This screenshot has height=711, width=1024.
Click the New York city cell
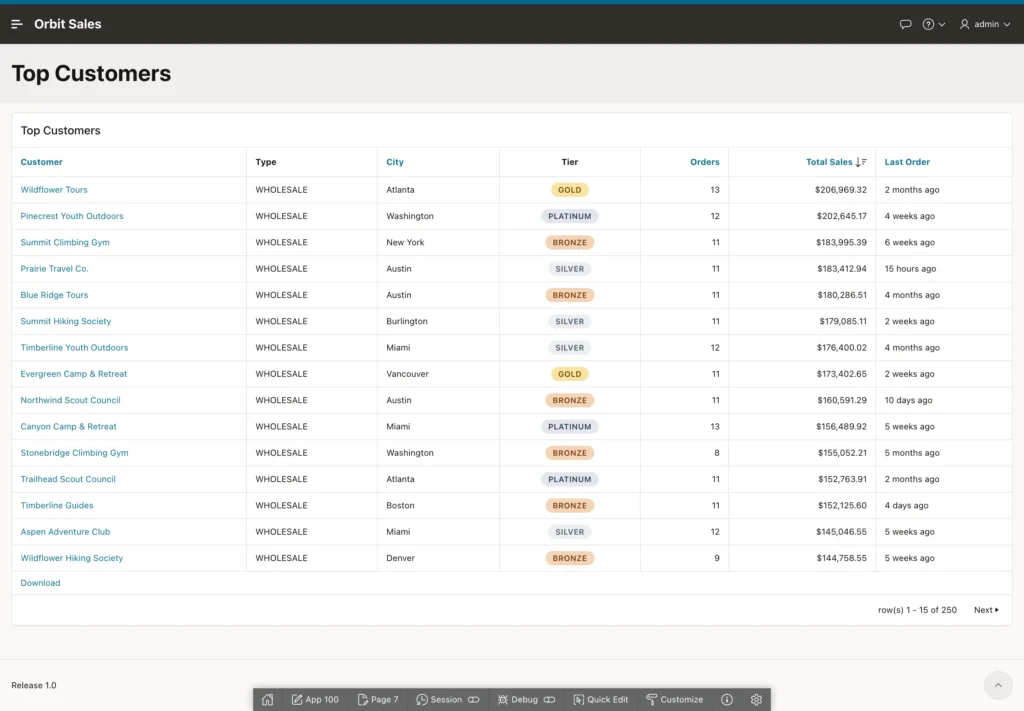[405, 242]
